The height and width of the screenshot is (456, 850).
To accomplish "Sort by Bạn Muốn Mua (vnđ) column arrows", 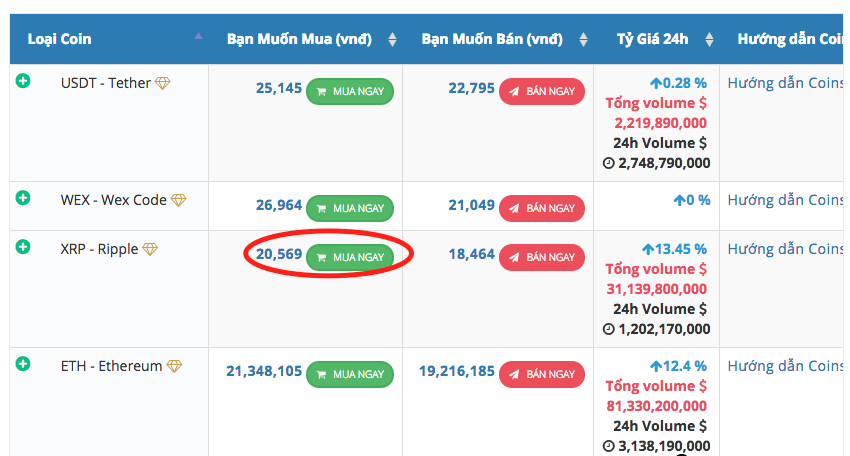I will [x=392, y=39].
